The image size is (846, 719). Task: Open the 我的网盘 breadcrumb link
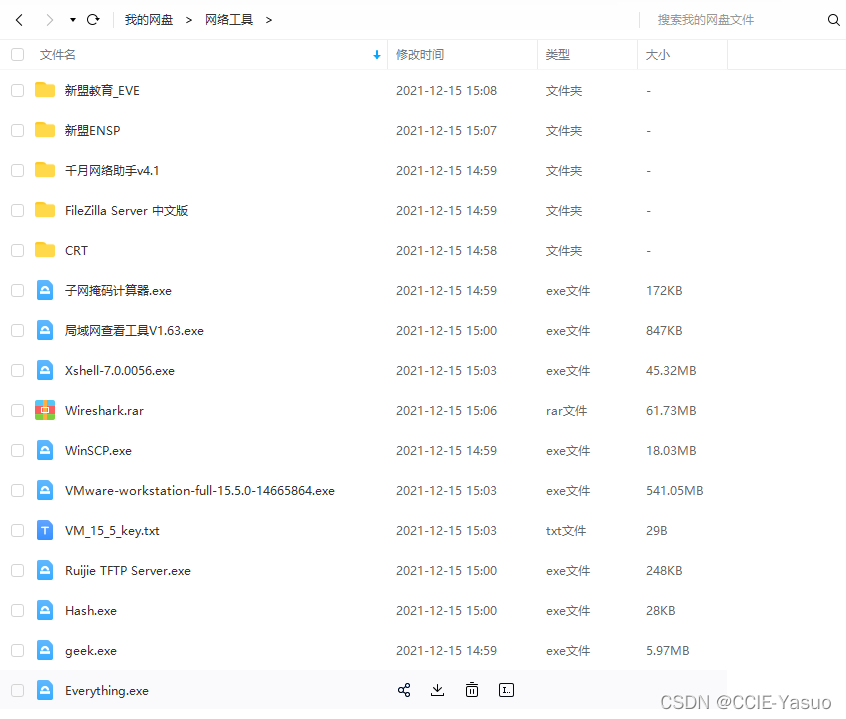[149, 19]
